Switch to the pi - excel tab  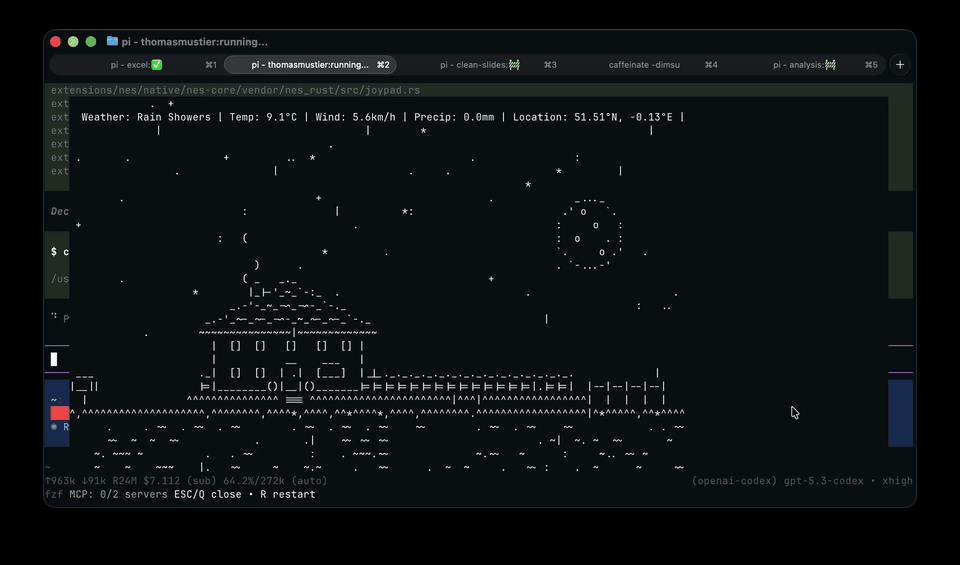coord(137,65)
